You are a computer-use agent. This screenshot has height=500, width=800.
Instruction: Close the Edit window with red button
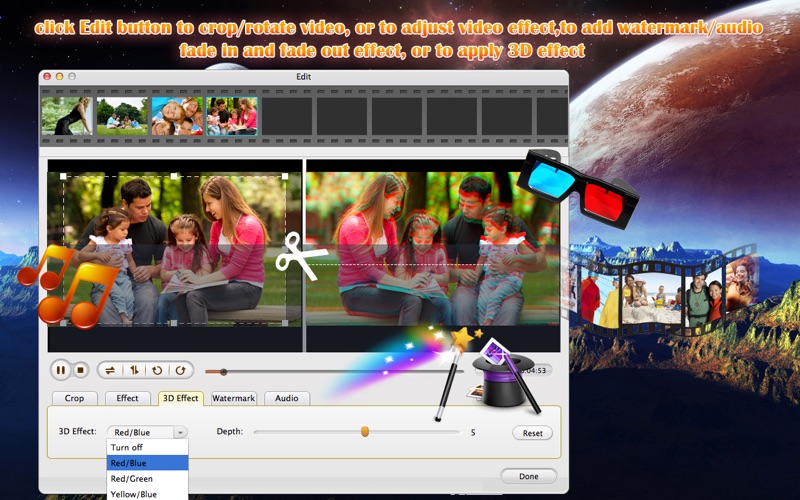pos(47,77)
